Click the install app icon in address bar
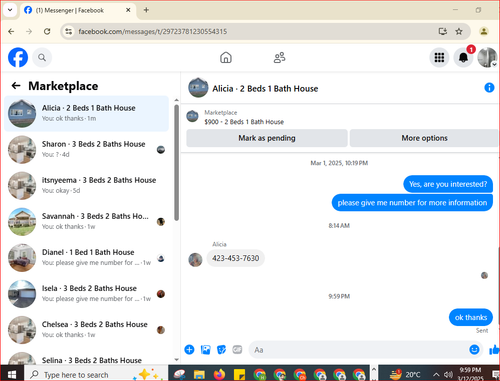 [x=443, y=31]
